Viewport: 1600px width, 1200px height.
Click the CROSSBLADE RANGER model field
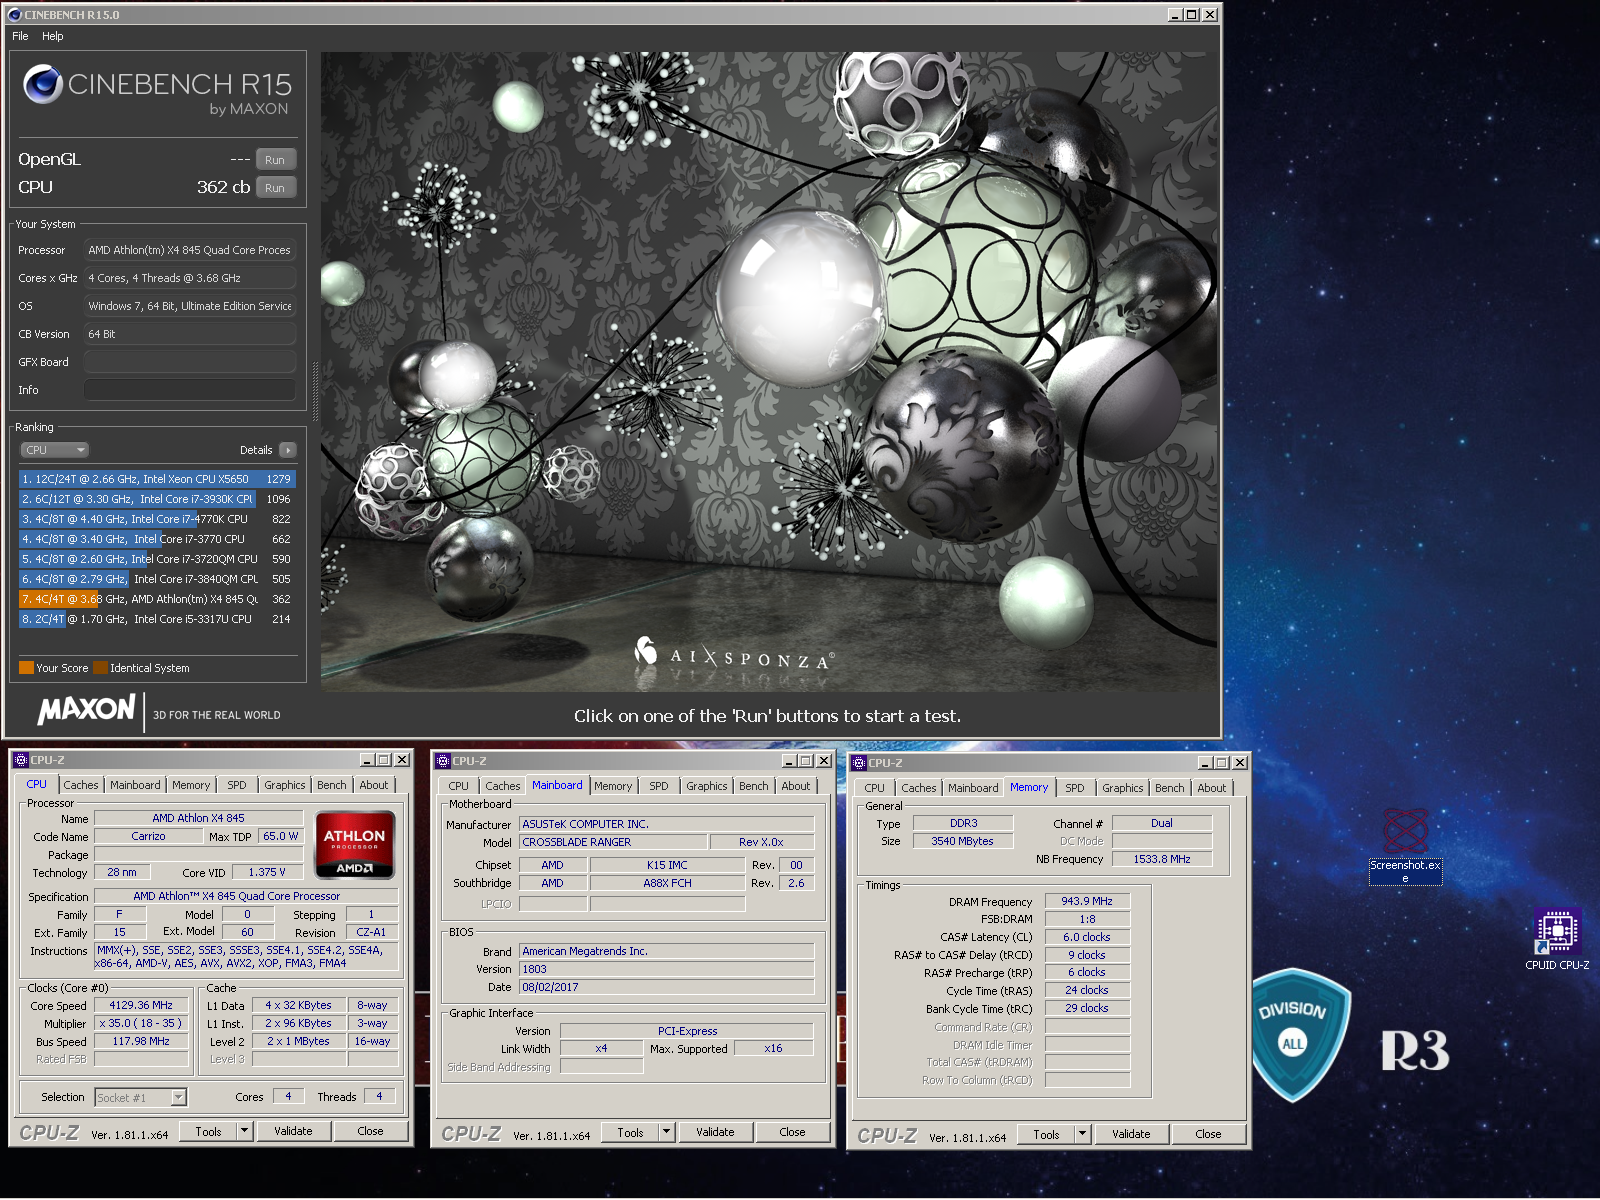(x=613, y=842)
